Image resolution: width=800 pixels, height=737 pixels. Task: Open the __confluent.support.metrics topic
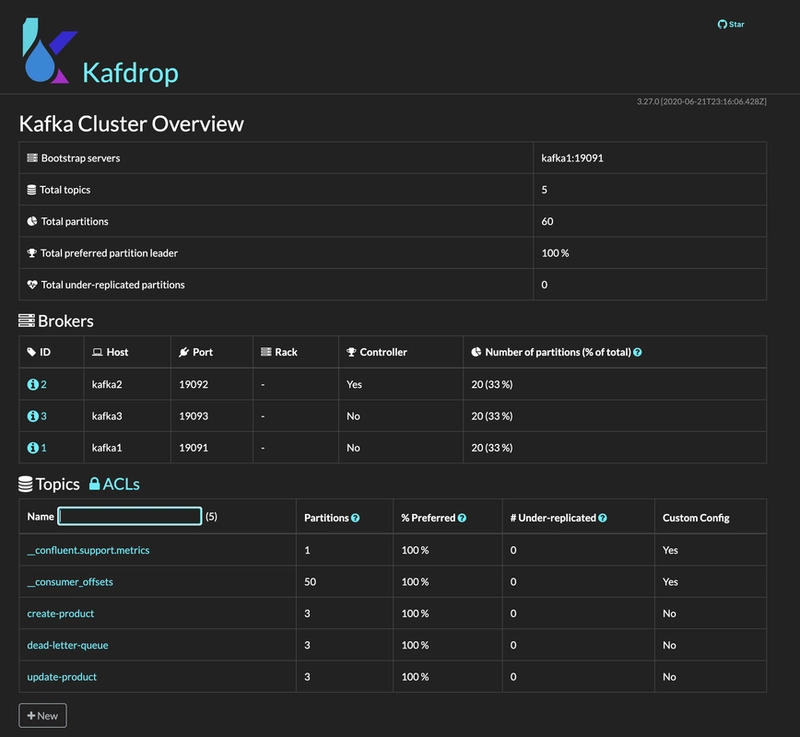tap(88, 550)
